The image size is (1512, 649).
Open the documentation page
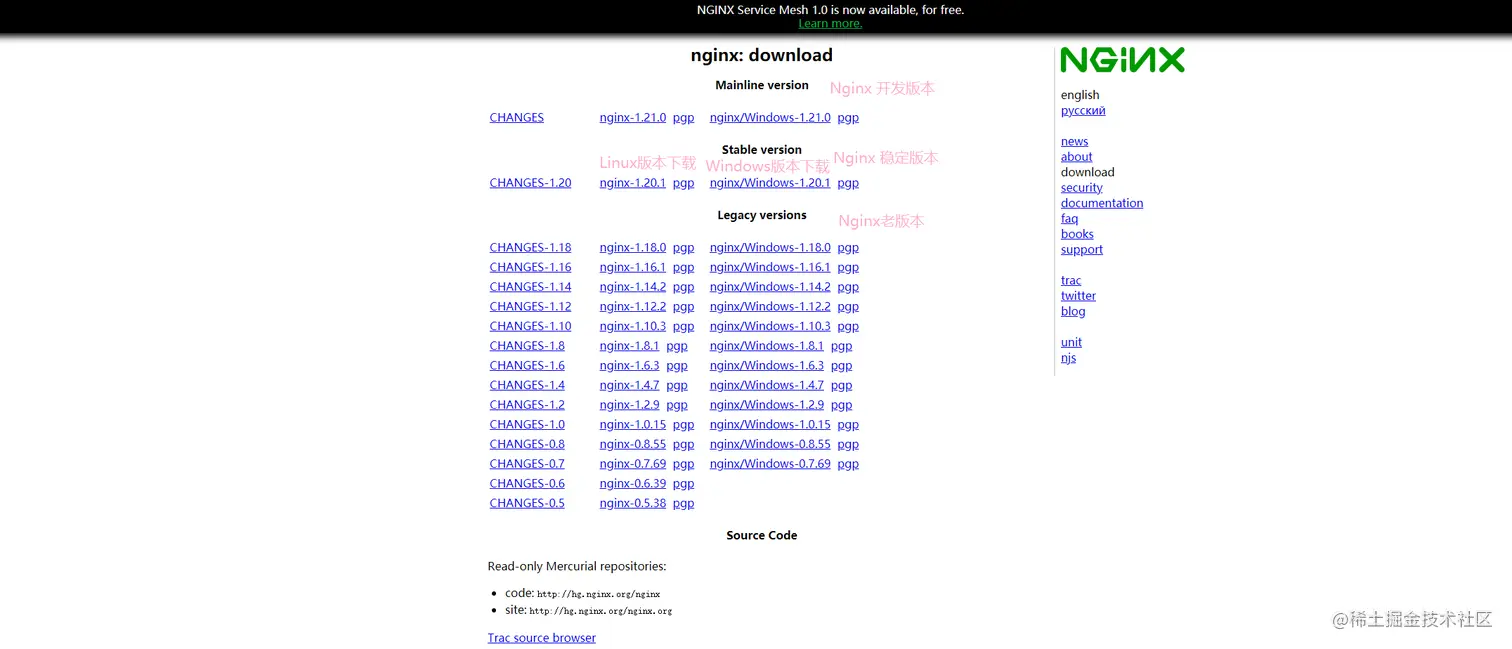1102,202
